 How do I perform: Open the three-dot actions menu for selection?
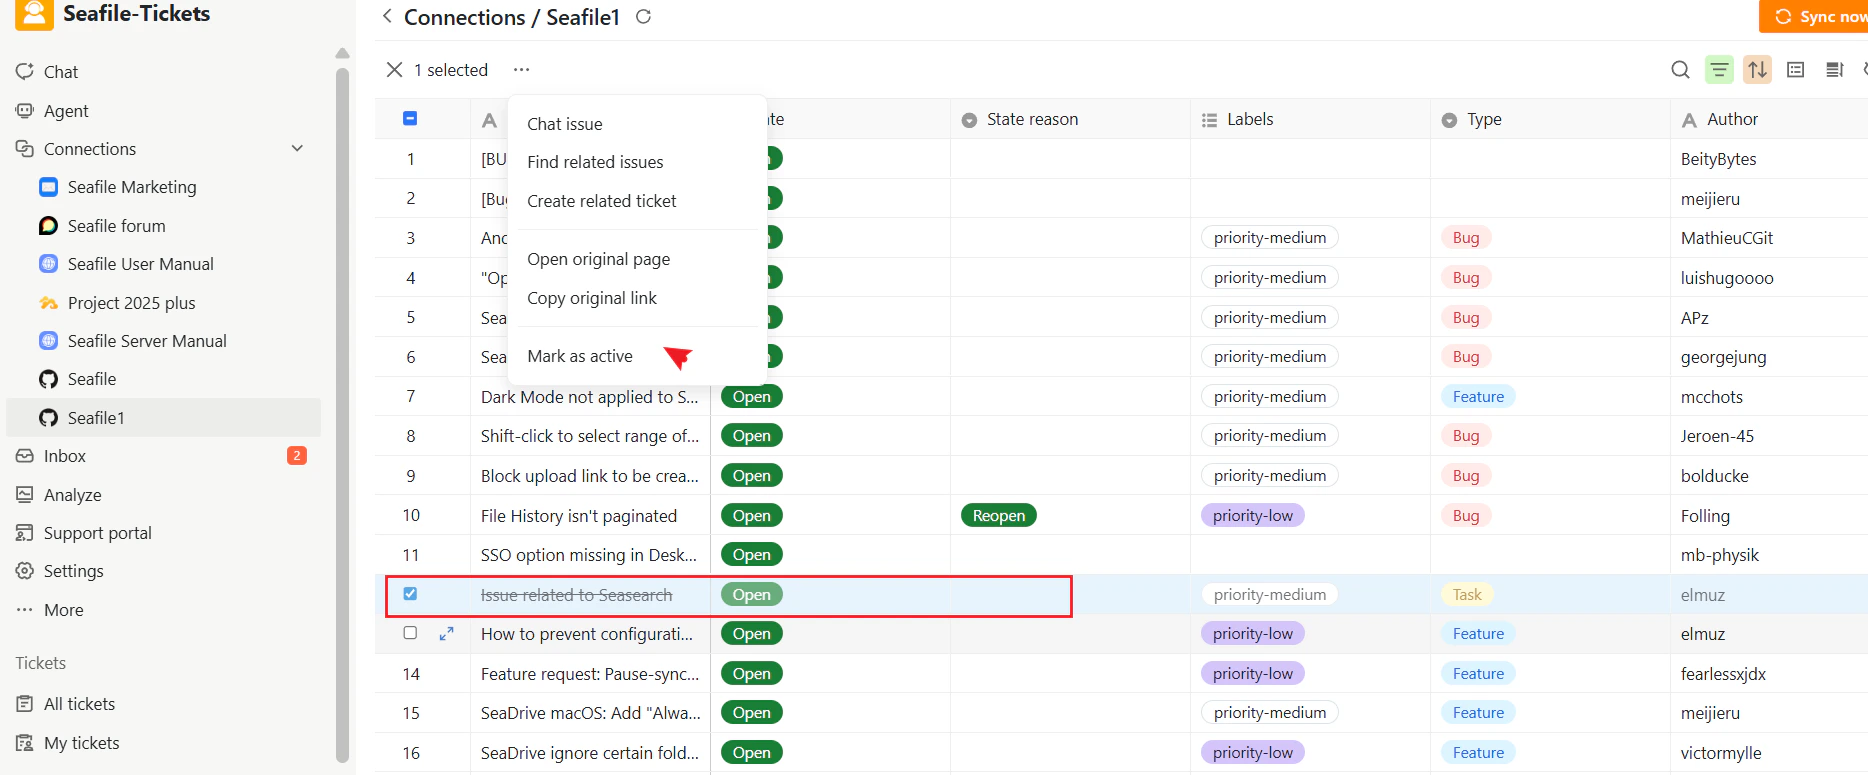pyautogui.click(x=521, y=69)
